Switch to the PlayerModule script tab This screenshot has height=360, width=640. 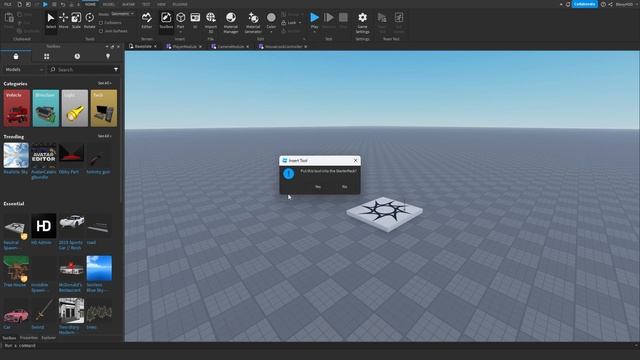(184, 47)
